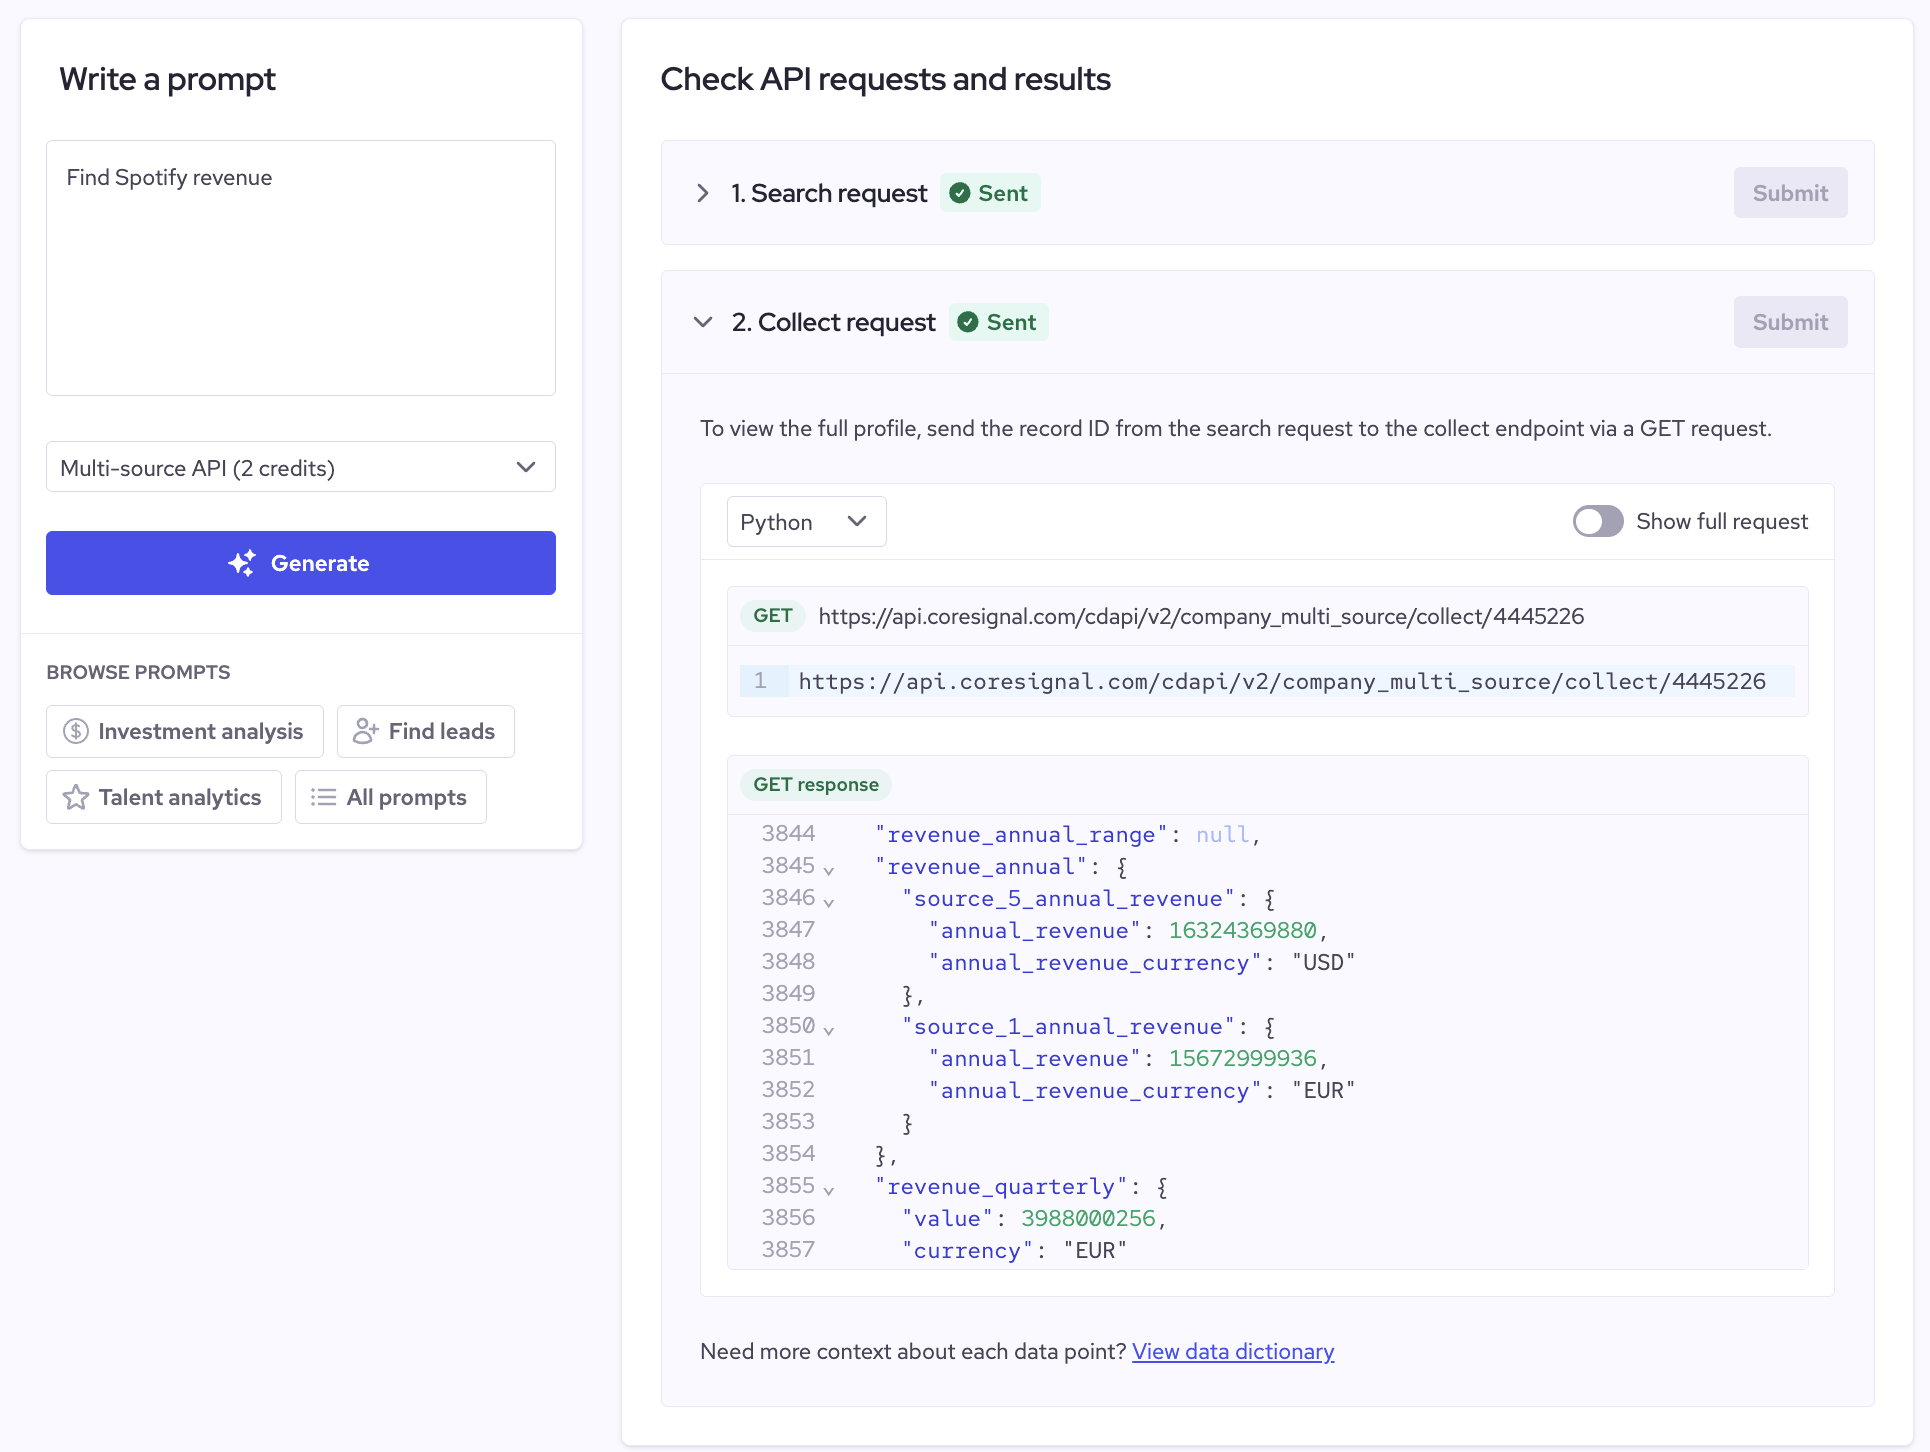Toggle Show full request switch
Screen dimensions: 1930x1452
point(1597,521)
